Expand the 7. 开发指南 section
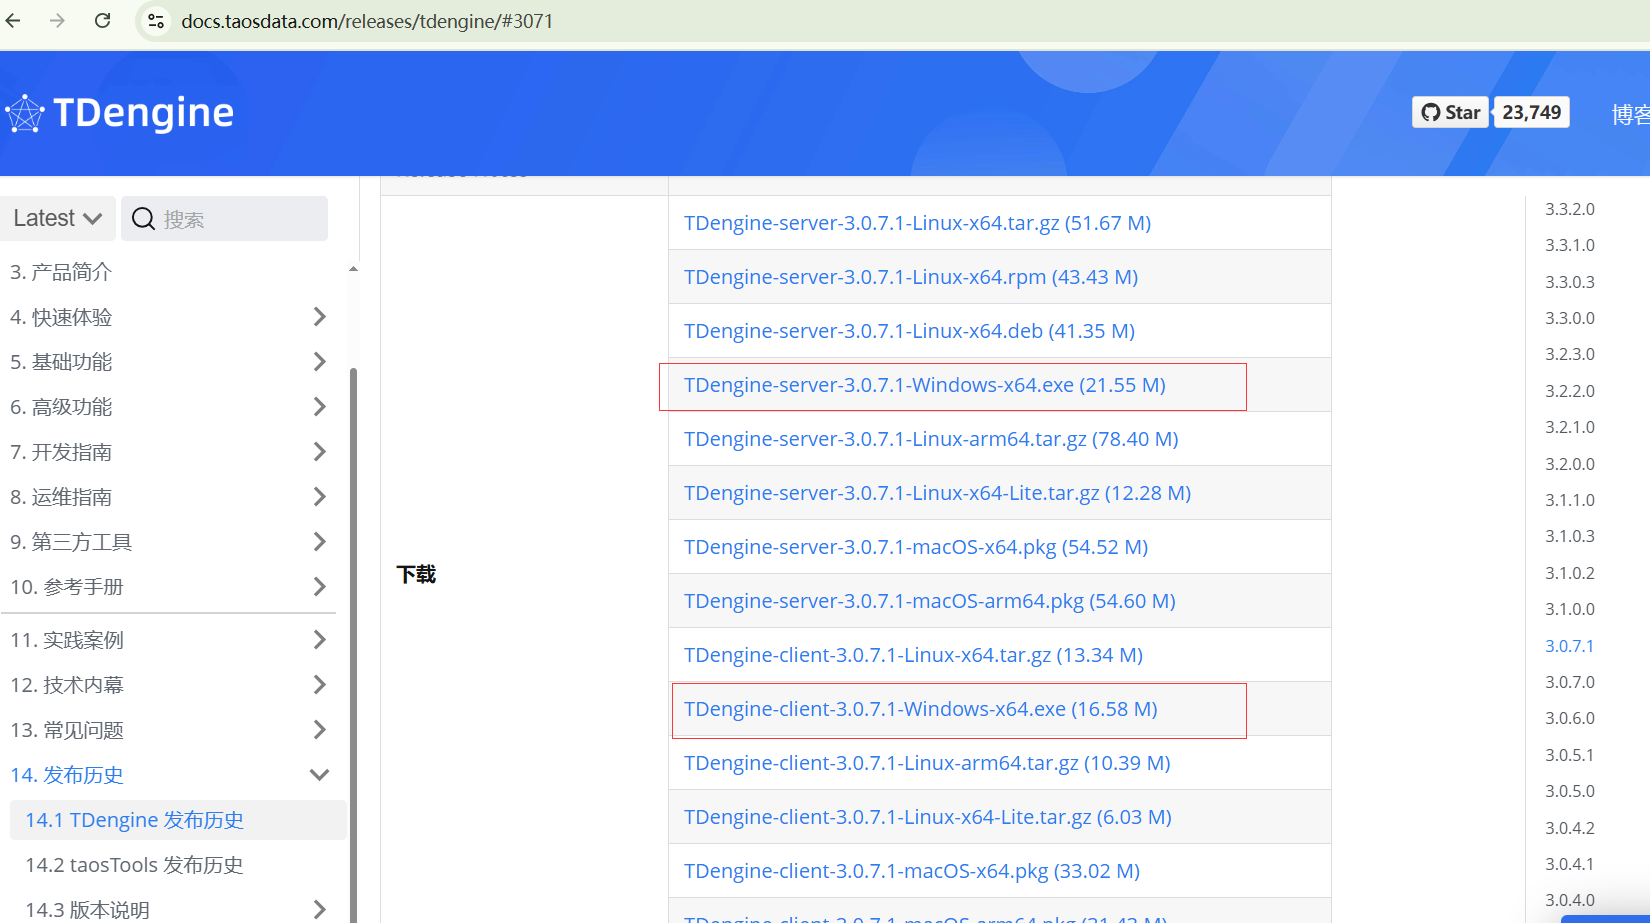The height and width of the screenshot is (923, 1650). [x=319, y=452]
